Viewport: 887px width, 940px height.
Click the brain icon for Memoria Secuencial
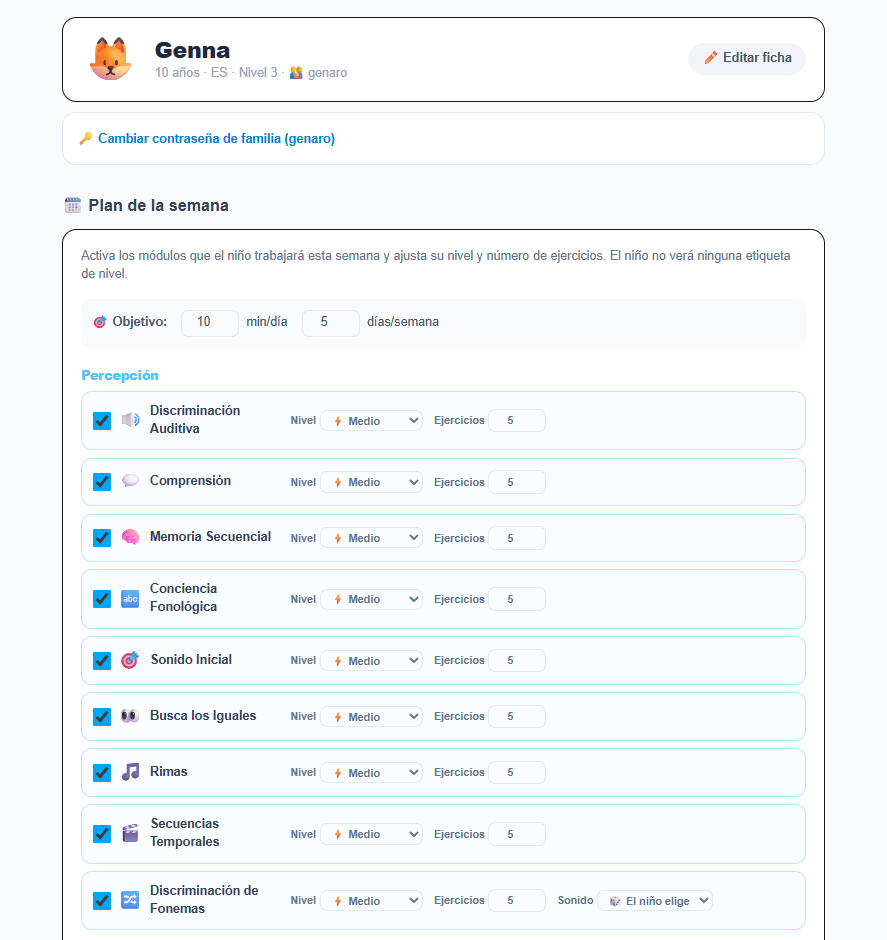tap(130, 537)
